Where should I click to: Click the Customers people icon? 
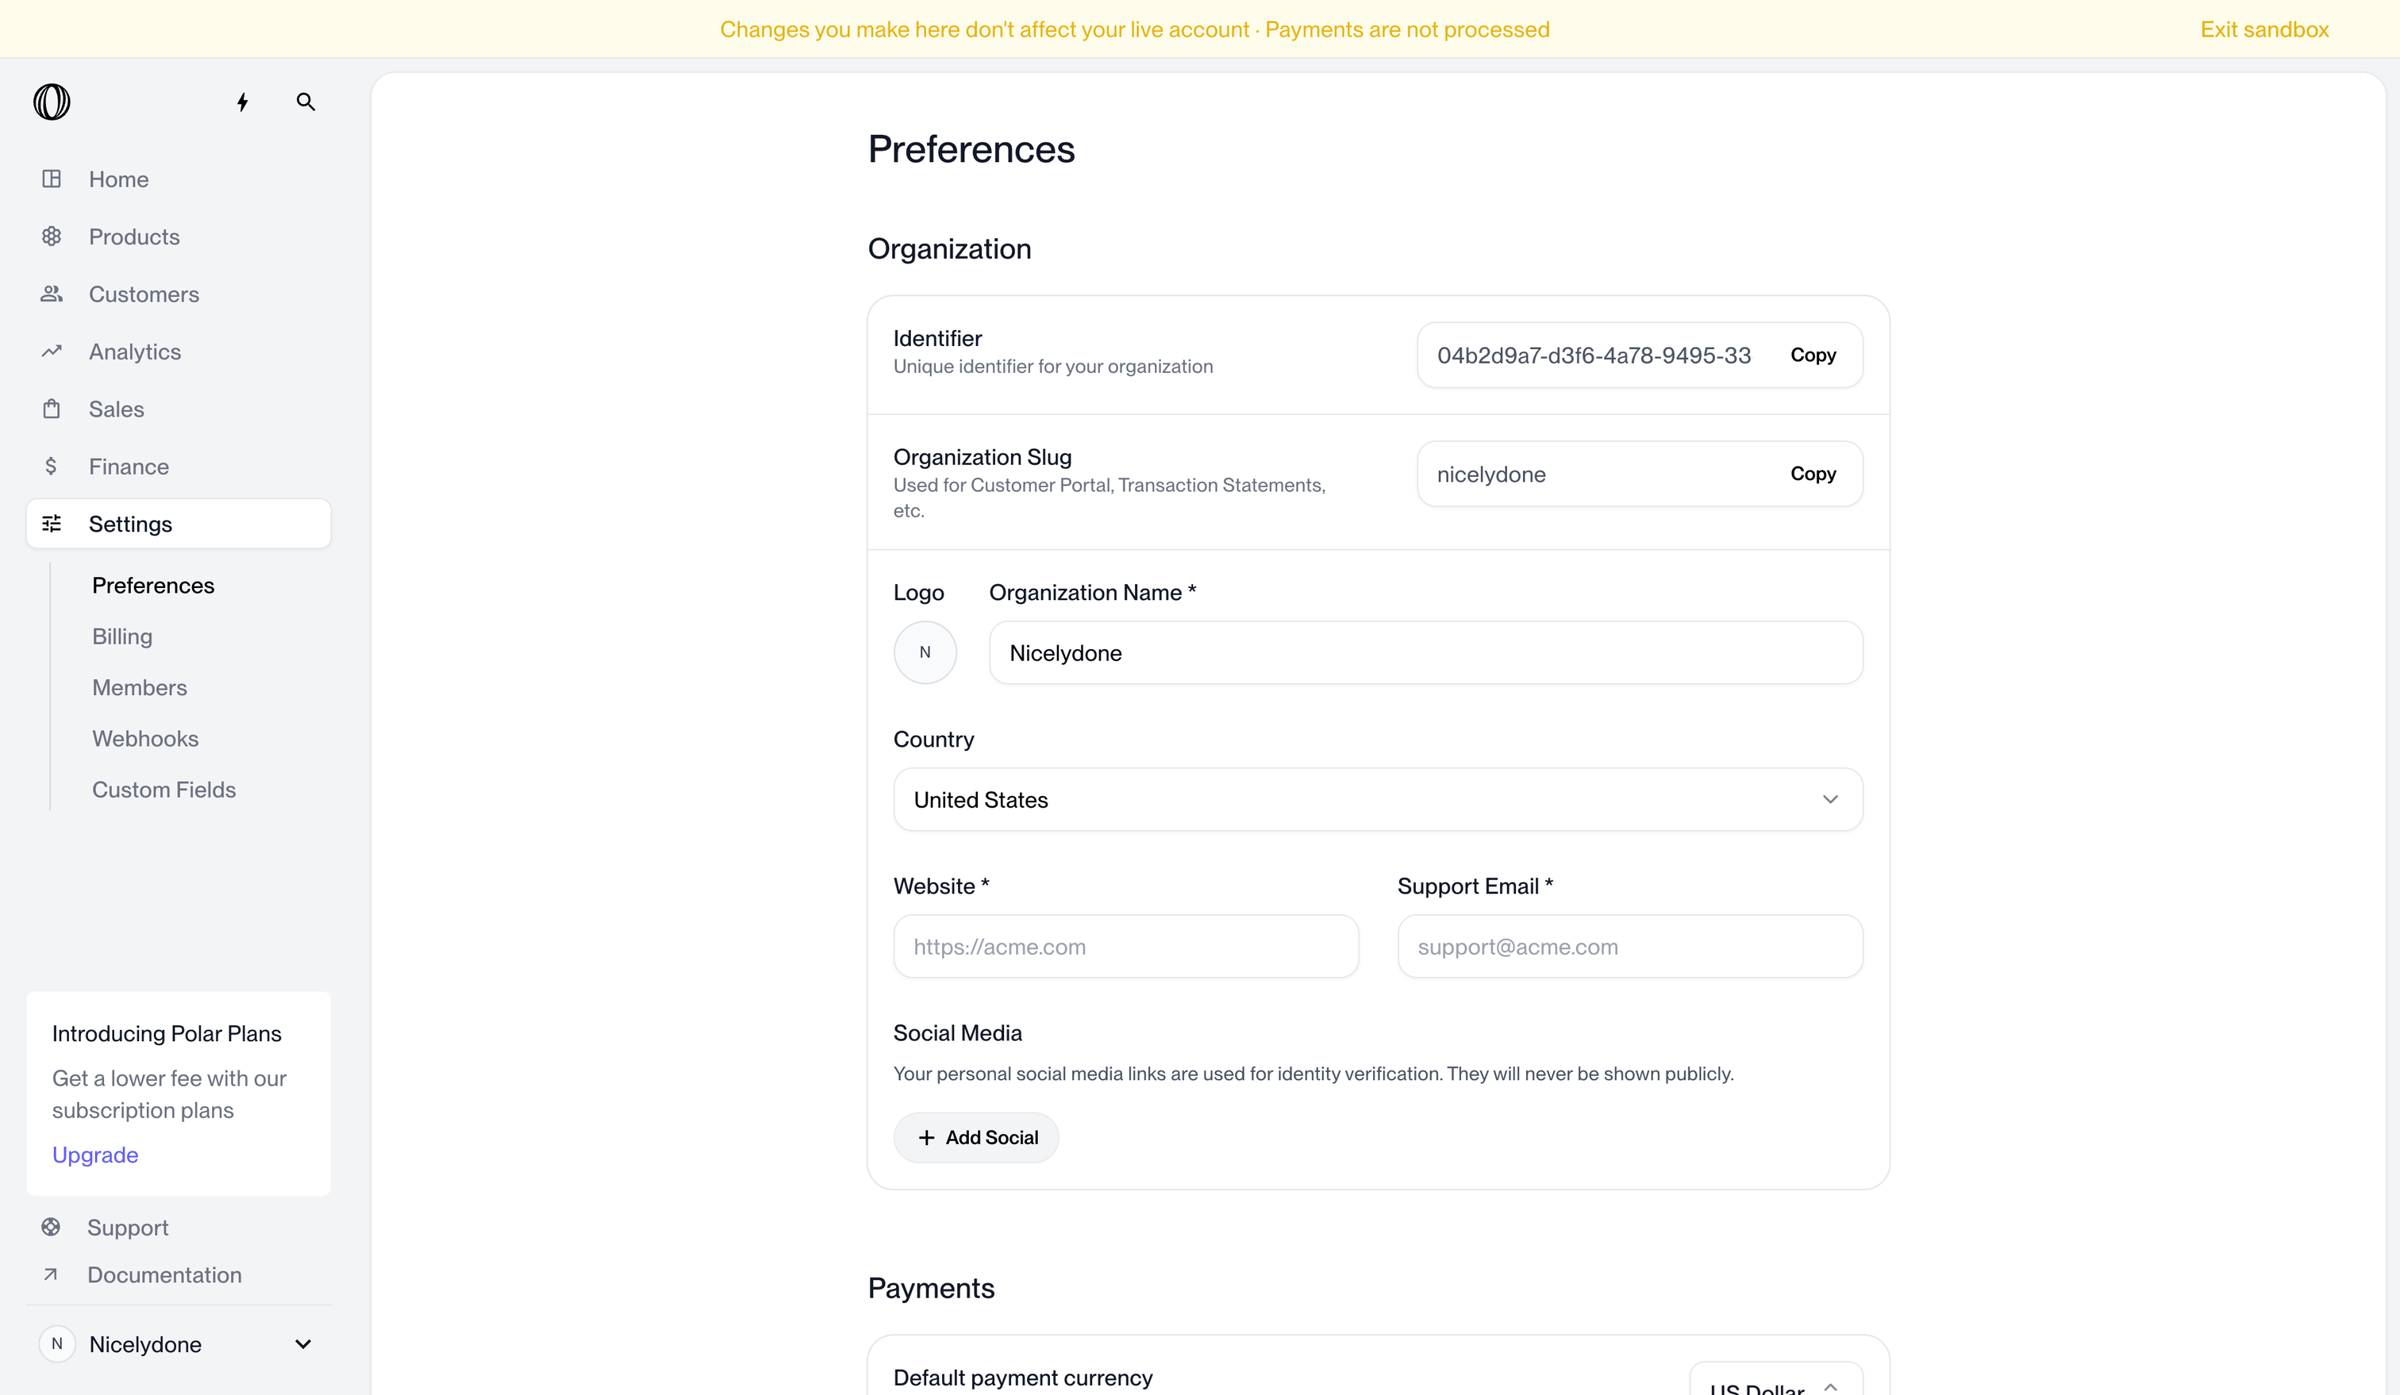[x=52, y=294]
